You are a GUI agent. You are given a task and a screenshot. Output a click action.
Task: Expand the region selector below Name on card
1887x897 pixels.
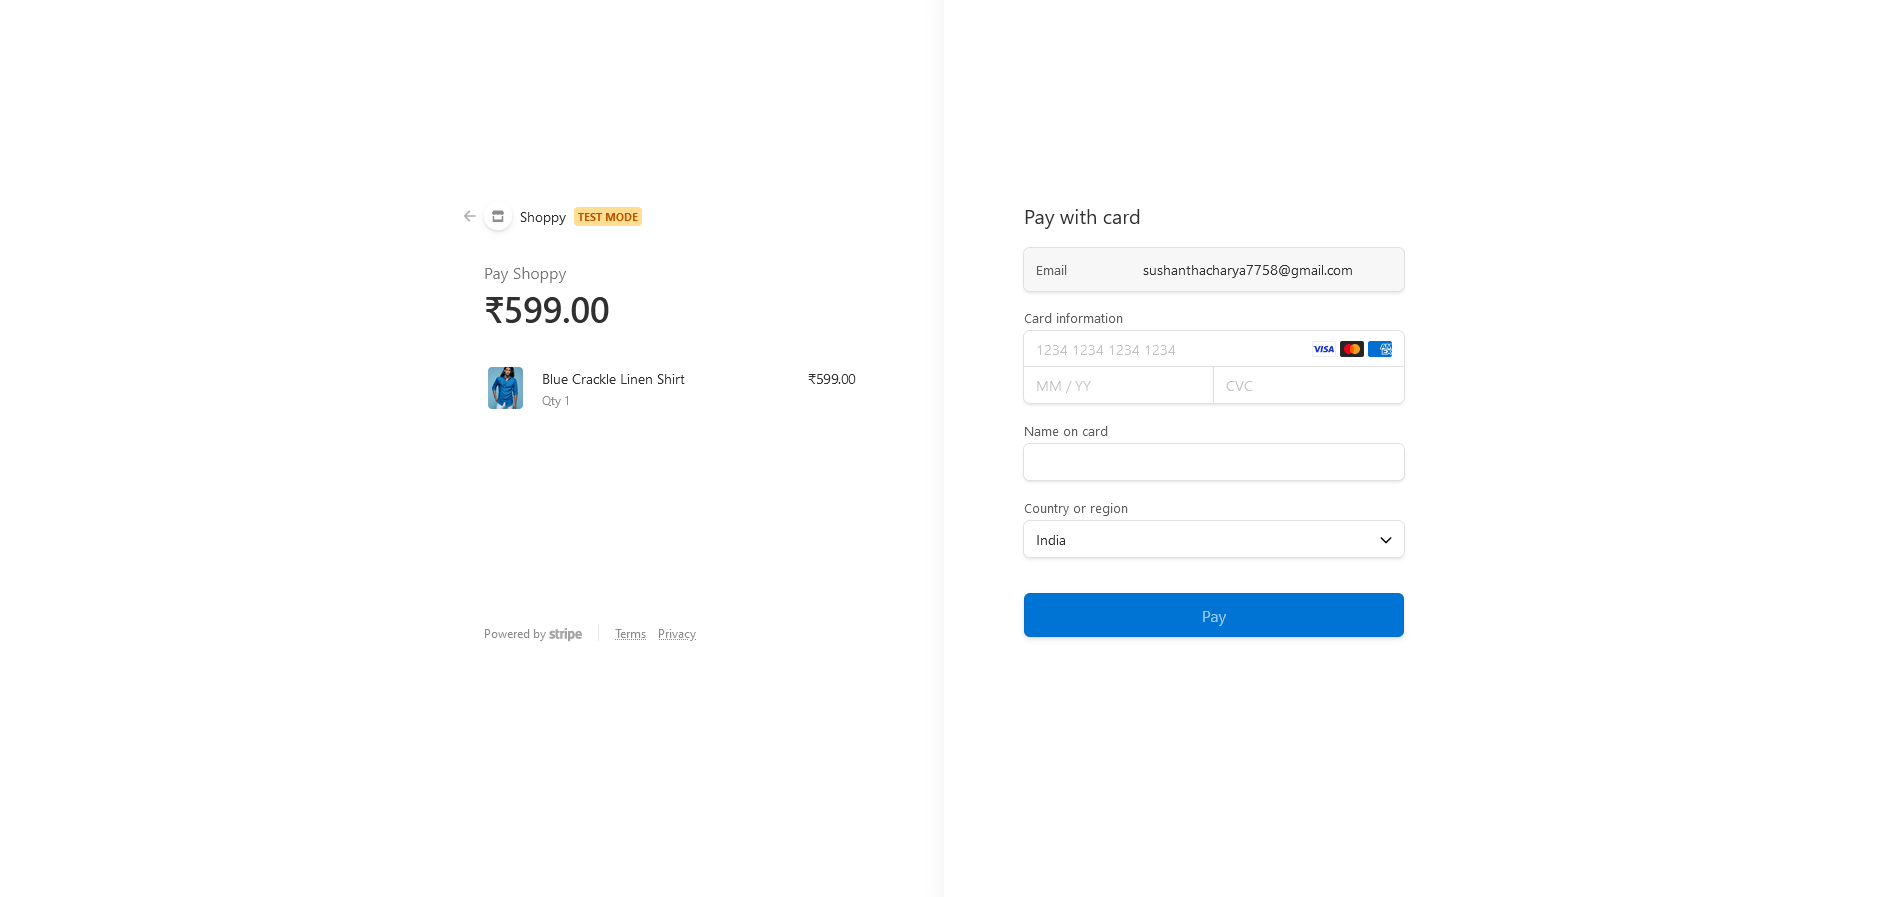[1213, 539]
